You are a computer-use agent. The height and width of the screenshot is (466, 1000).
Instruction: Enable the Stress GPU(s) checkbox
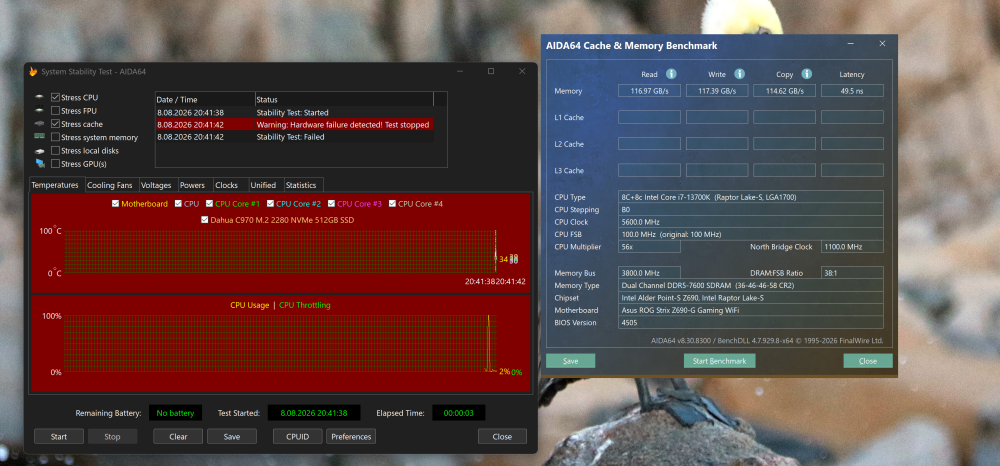point(55,164)
